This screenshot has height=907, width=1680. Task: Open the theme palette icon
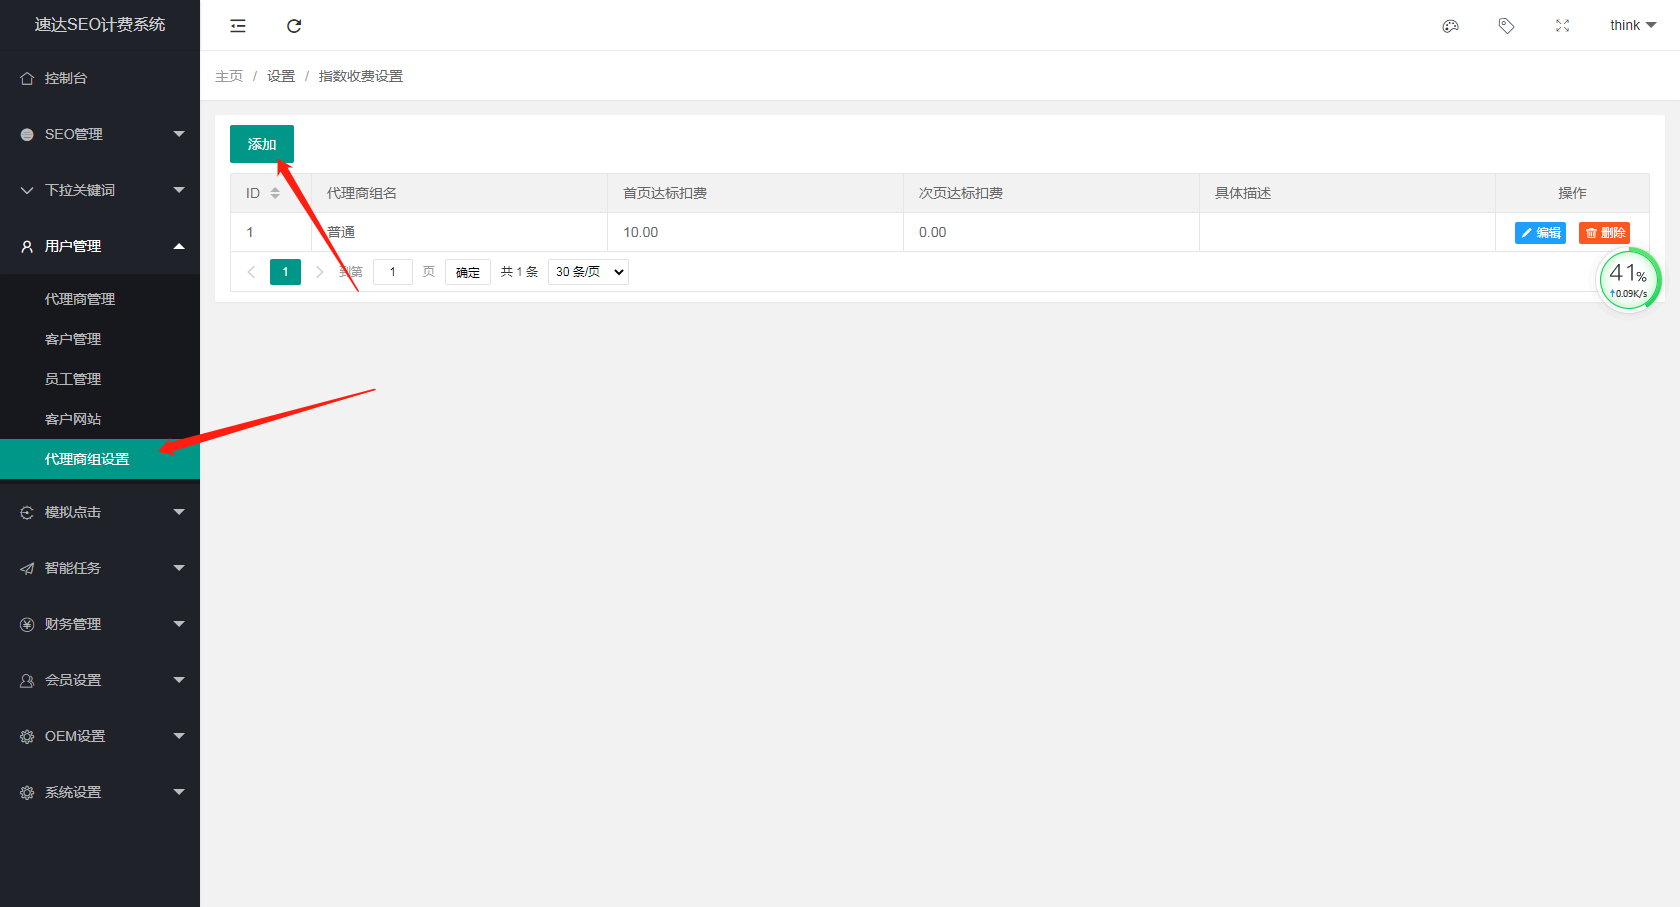pos(1450,26)
